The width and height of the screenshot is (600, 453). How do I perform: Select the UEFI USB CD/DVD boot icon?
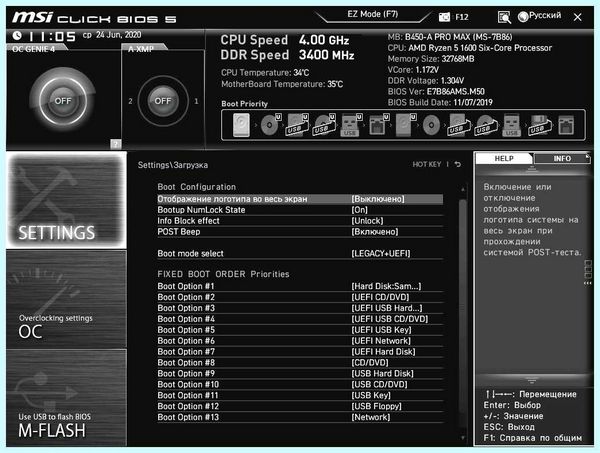(x=324, y=125)
